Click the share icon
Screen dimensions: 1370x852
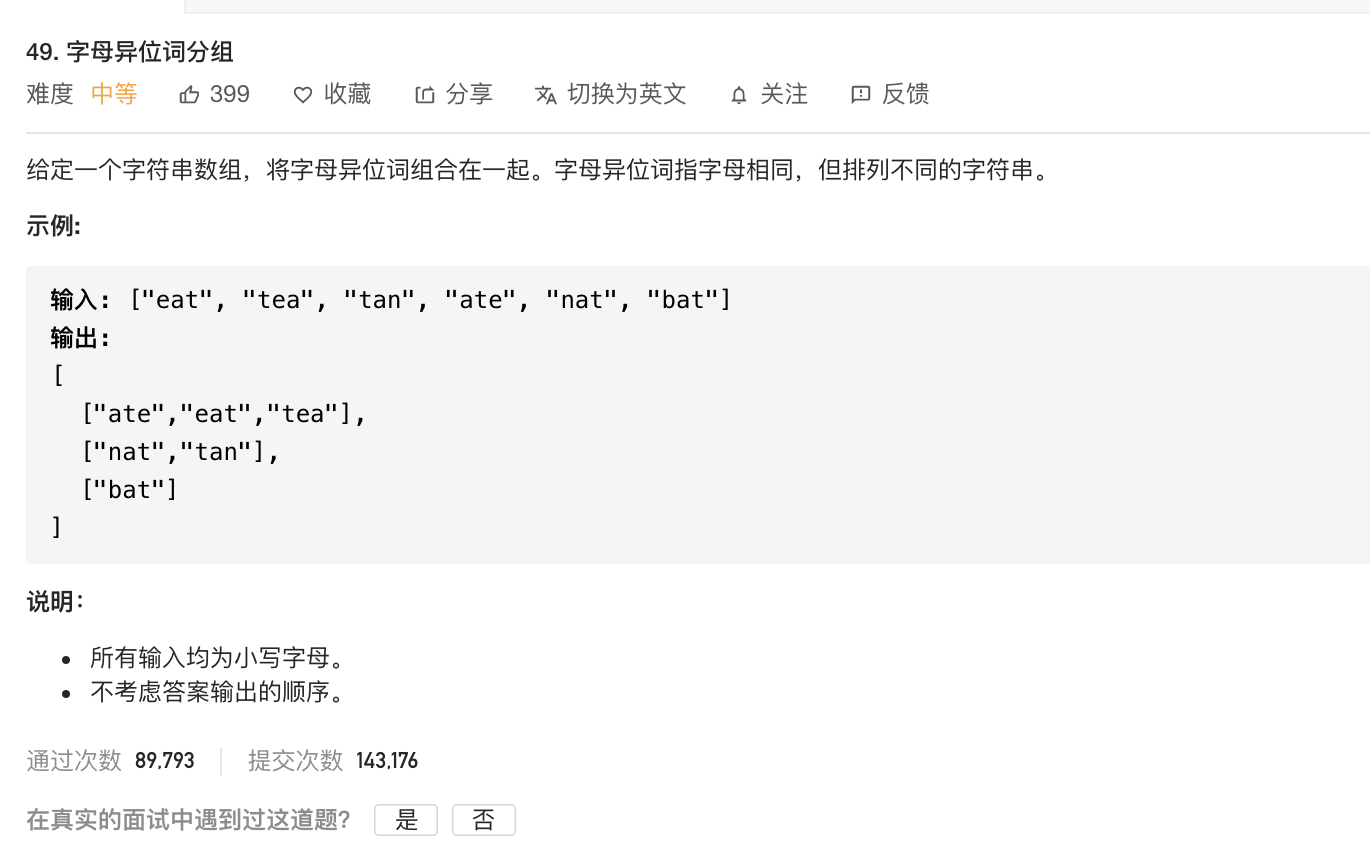[x=425, y=95]
